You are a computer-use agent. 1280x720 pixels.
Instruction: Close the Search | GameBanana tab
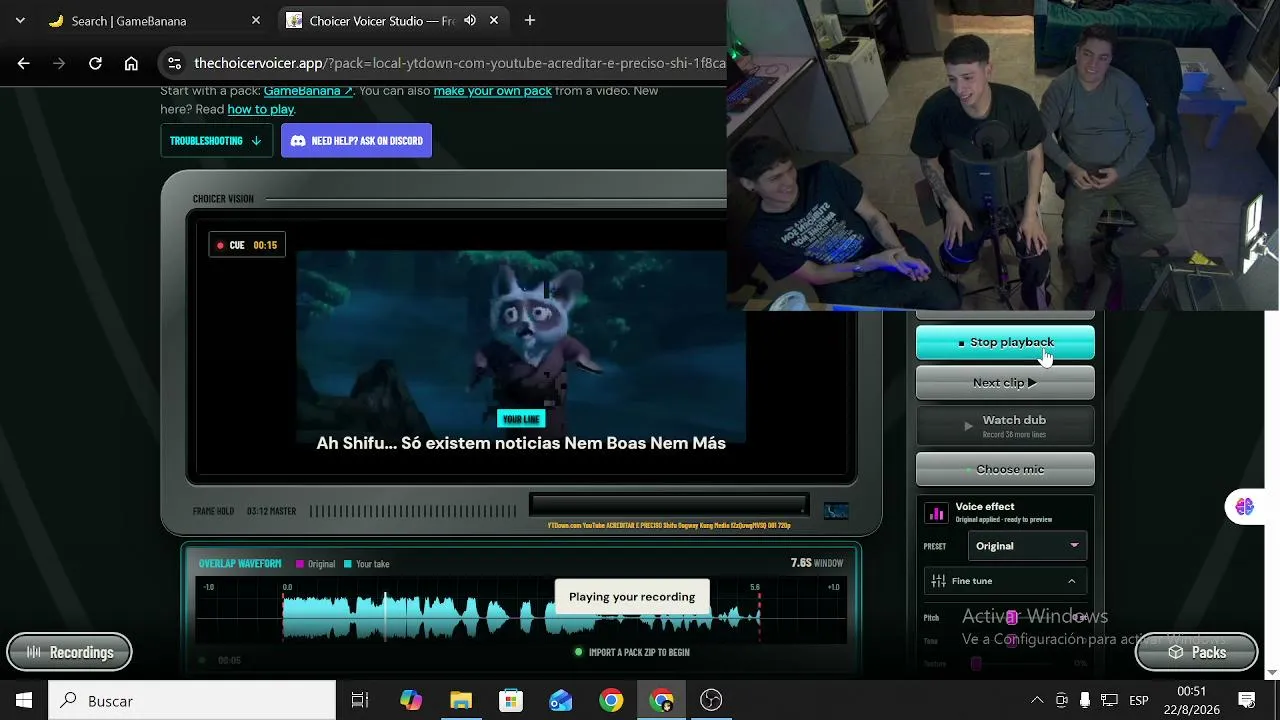[x=256, y=20]
